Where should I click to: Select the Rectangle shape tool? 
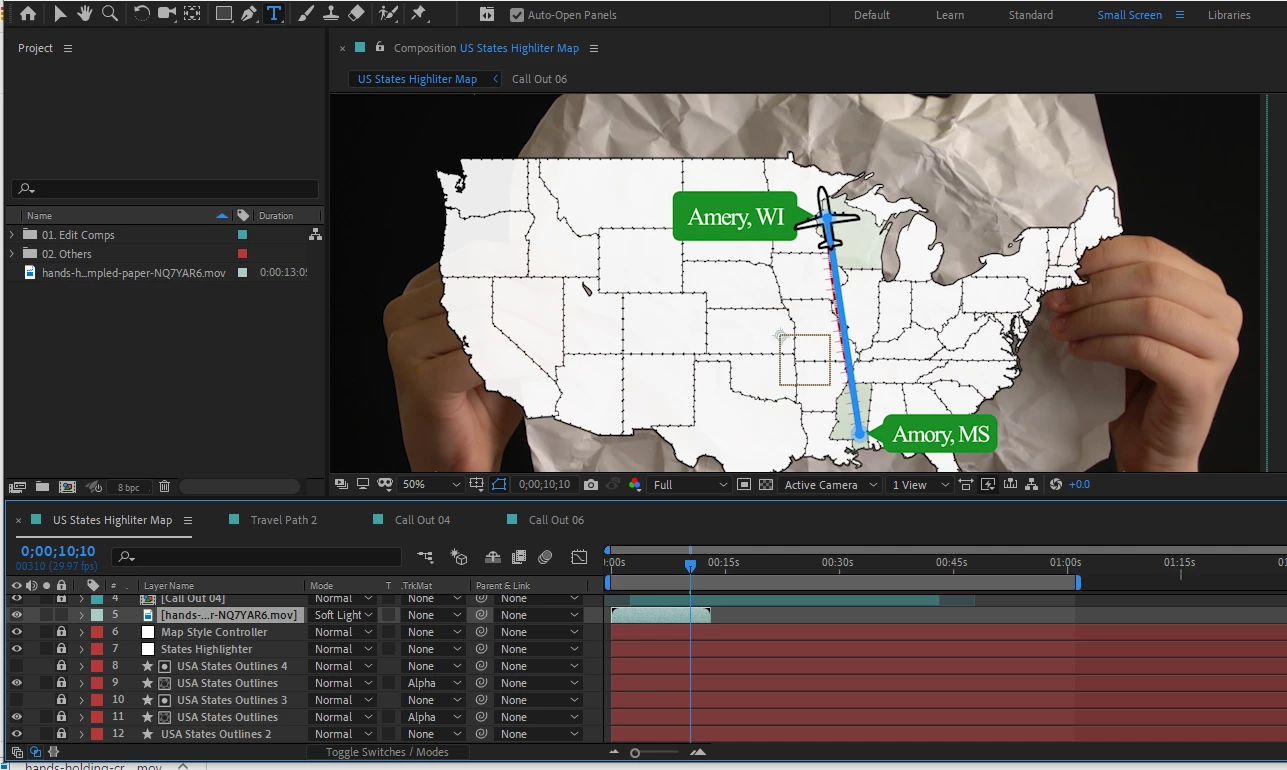tap(224, 14)
